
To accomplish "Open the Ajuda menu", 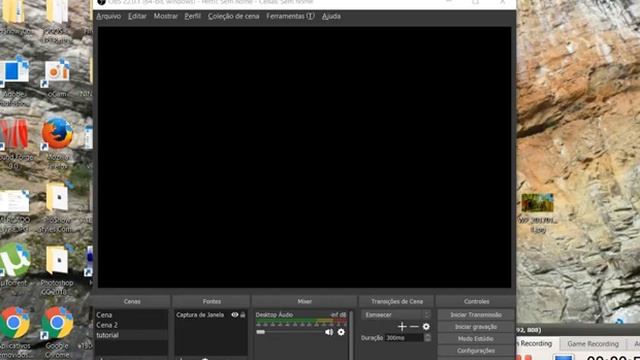I will [331, 16].
